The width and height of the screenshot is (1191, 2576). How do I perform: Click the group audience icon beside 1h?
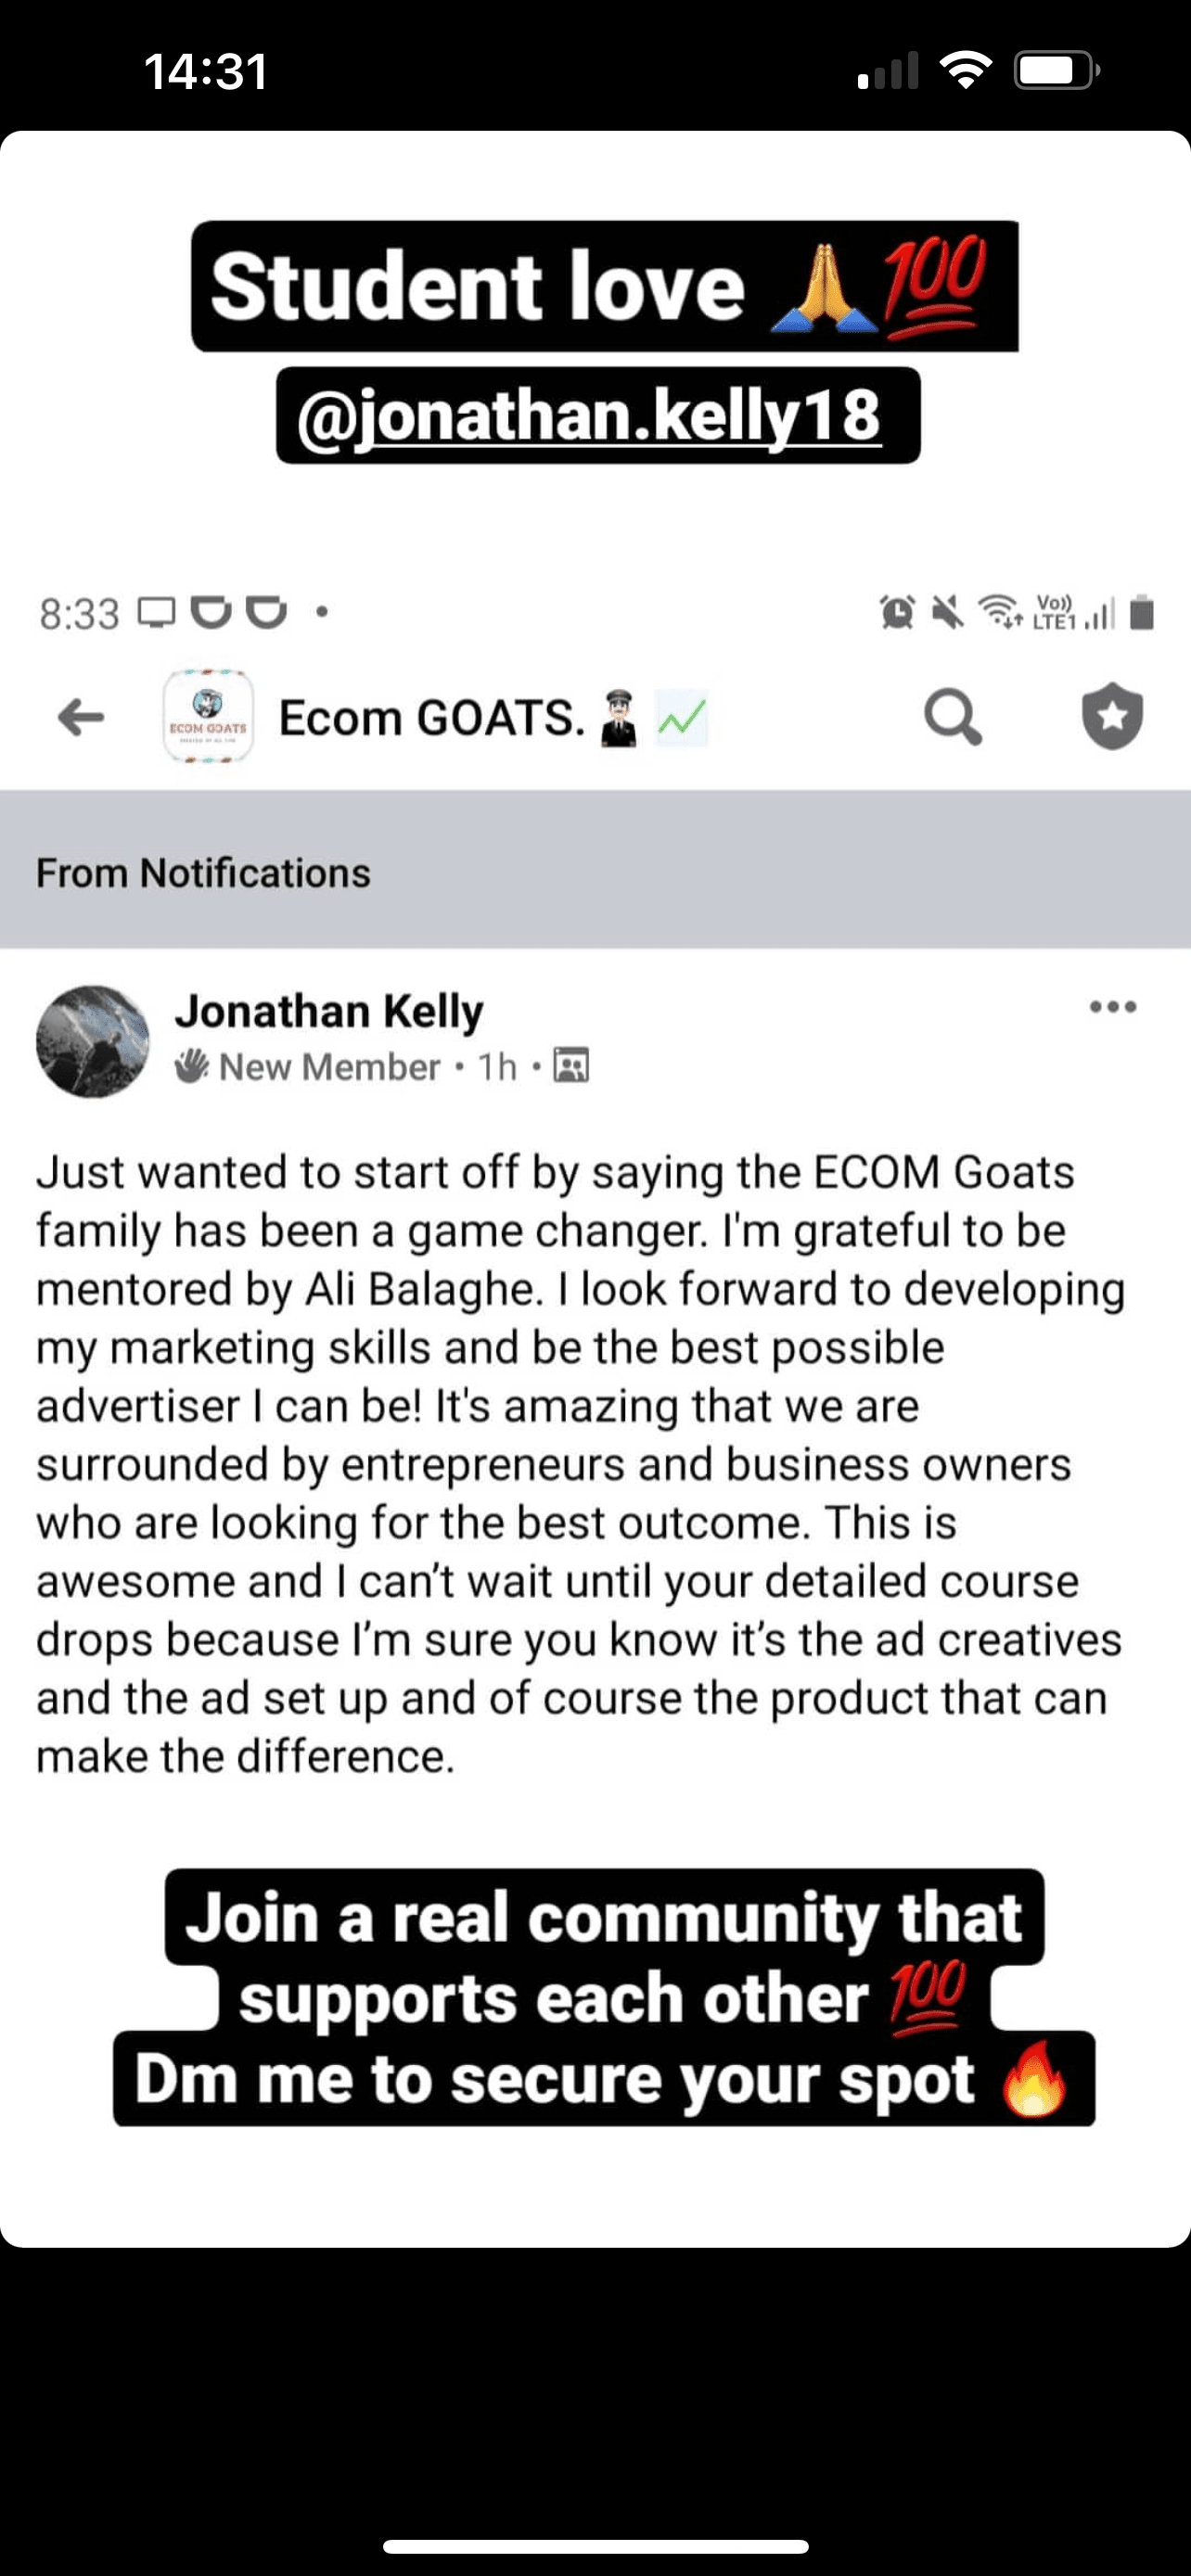tap(571, 1066)
